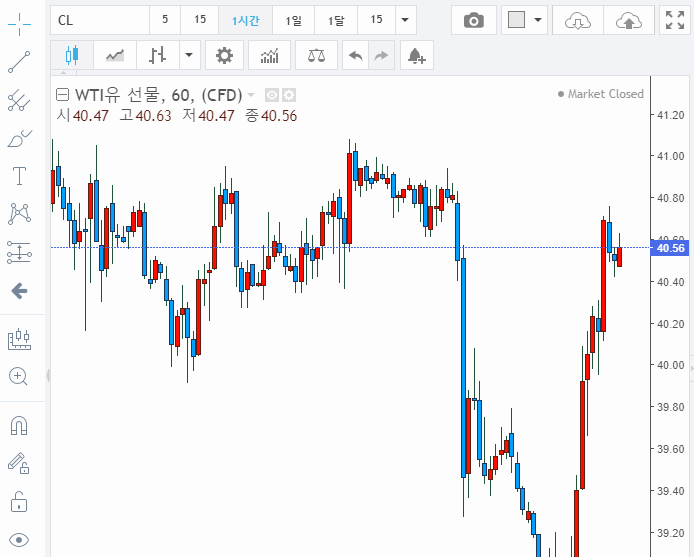The image size is (694, 557).
Task: Create a price alert bell
Action: (x=416, y=55)
